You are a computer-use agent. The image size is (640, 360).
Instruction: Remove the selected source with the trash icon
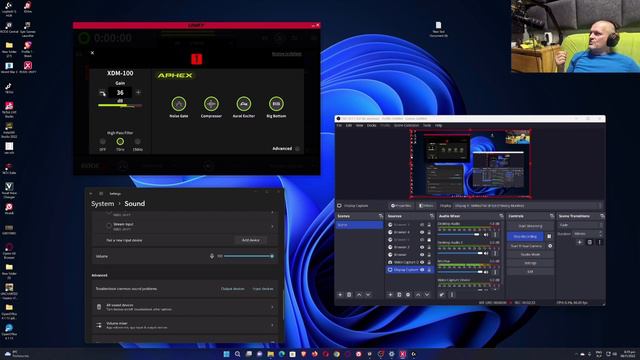[x=399, y=295]
